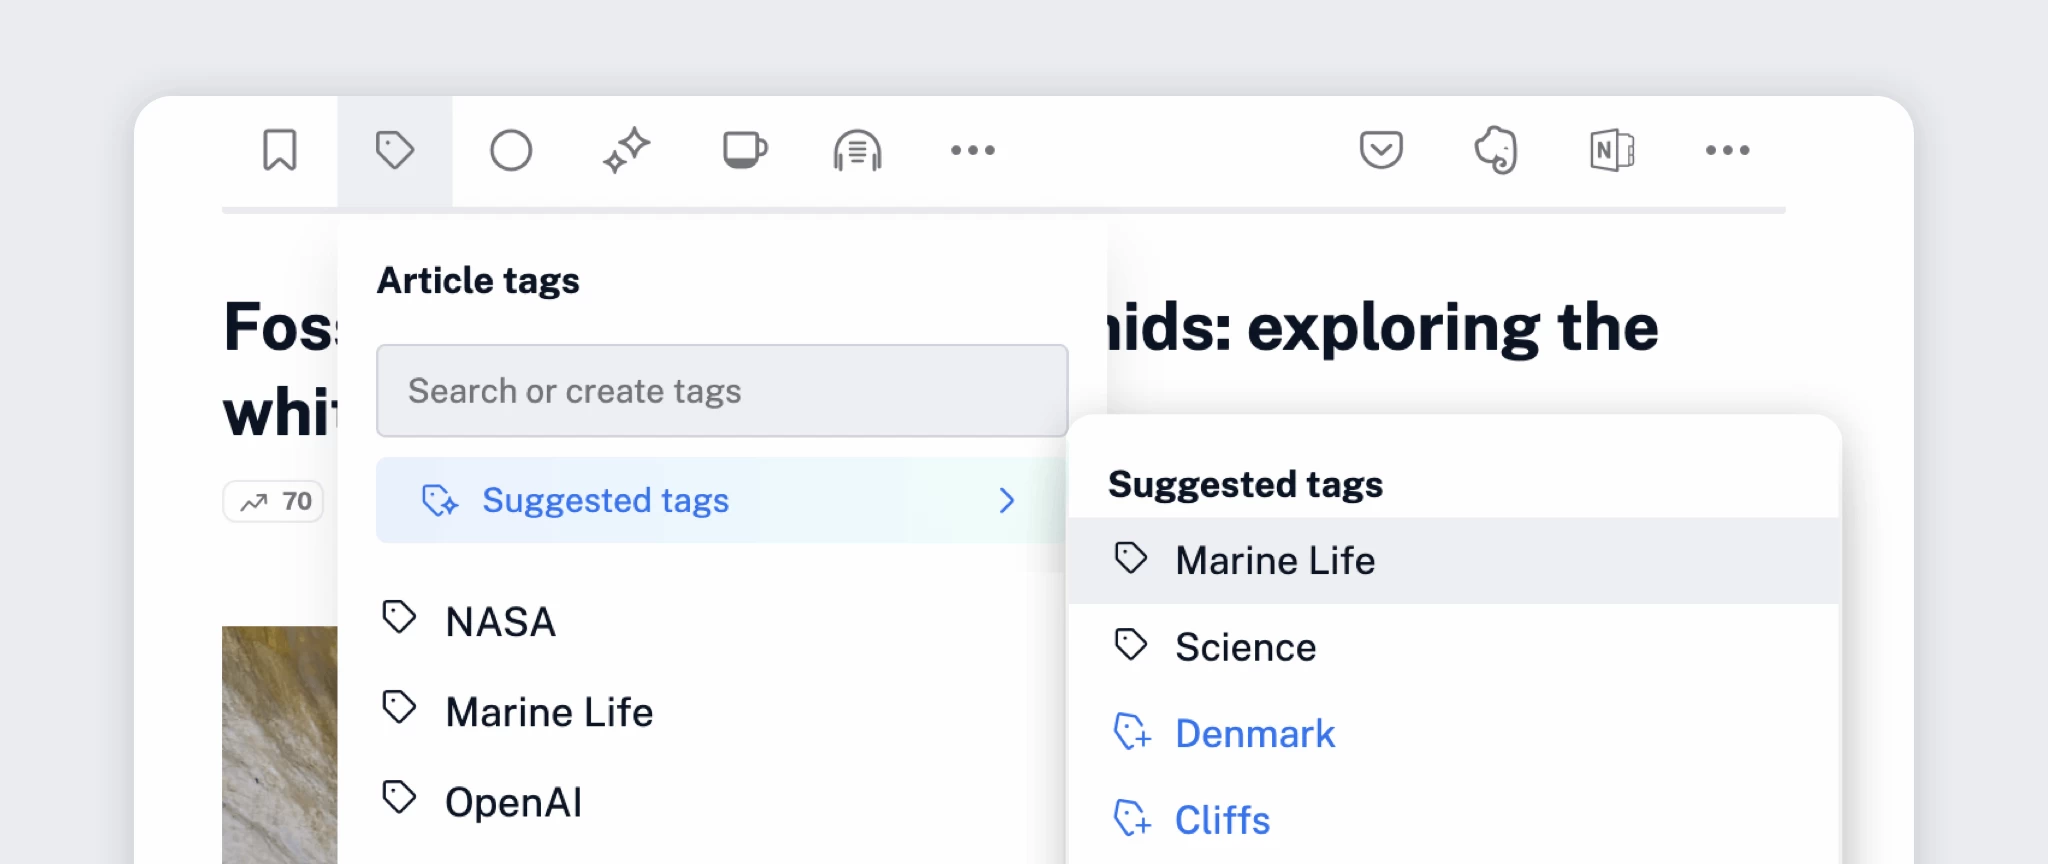Add the new Cliffs tag
The image size is (2048, 864).
[x=1222, y=820]
